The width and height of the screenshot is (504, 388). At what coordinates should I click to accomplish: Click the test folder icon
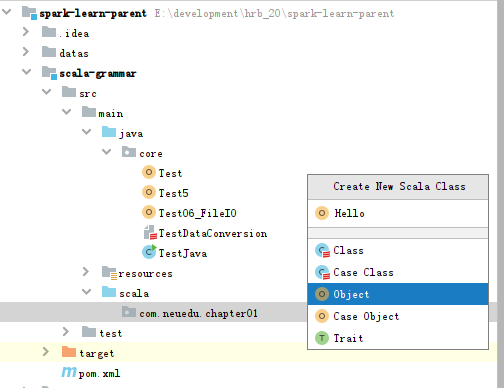[x=89, y=332]
